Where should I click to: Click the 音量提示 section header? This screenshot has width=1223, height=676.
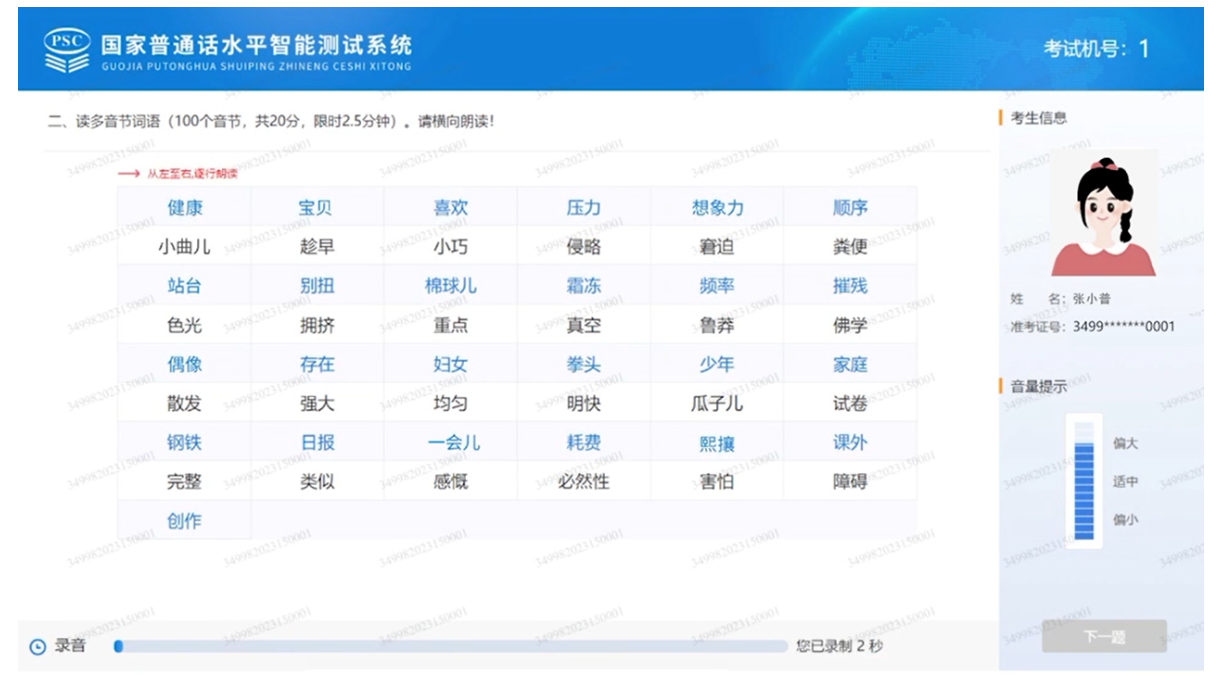pyautogui.click(x=1038, y=387)
